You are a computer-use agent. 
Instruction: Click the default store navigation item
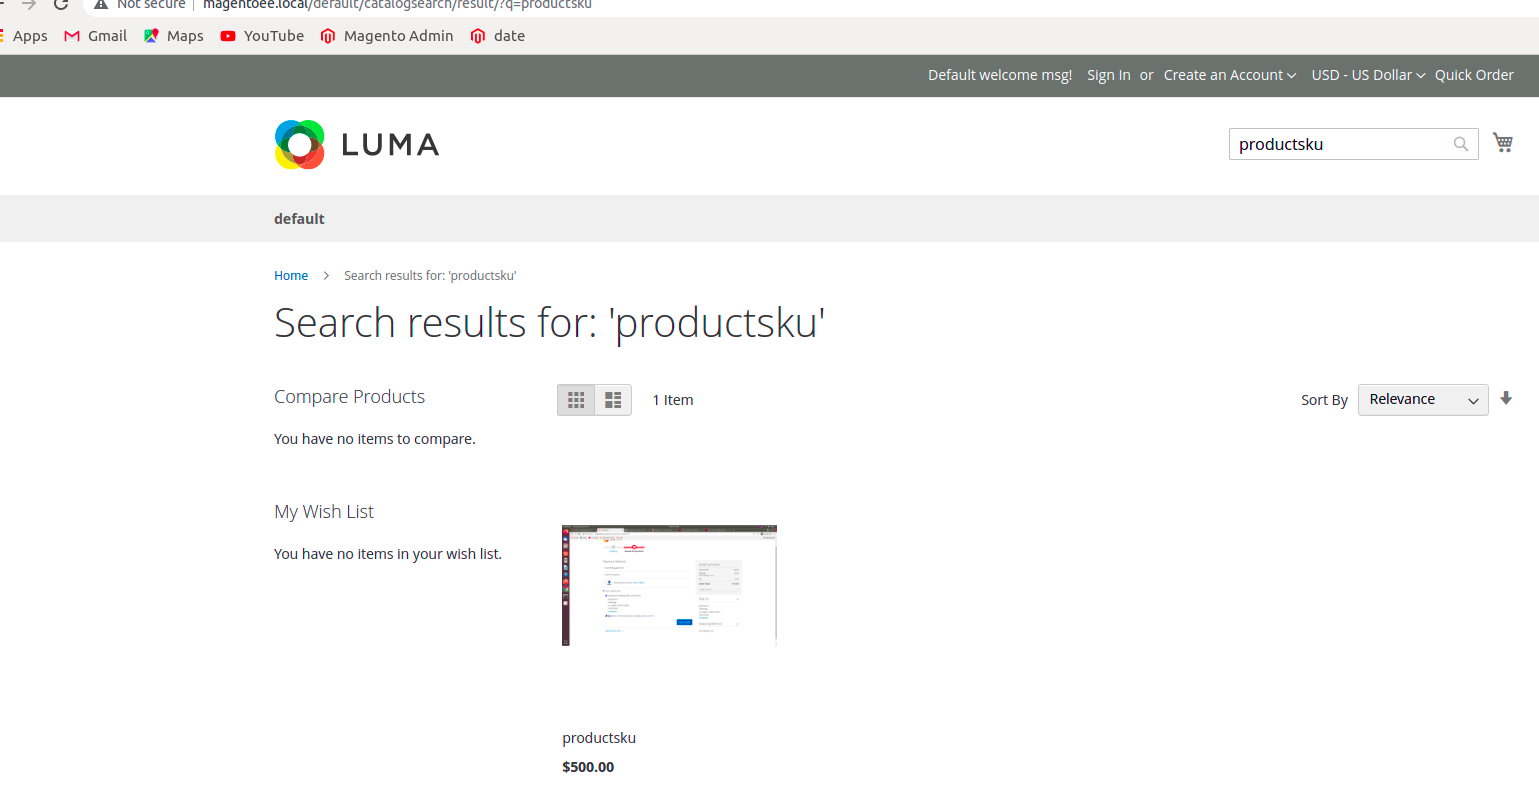tap(299, 218)
